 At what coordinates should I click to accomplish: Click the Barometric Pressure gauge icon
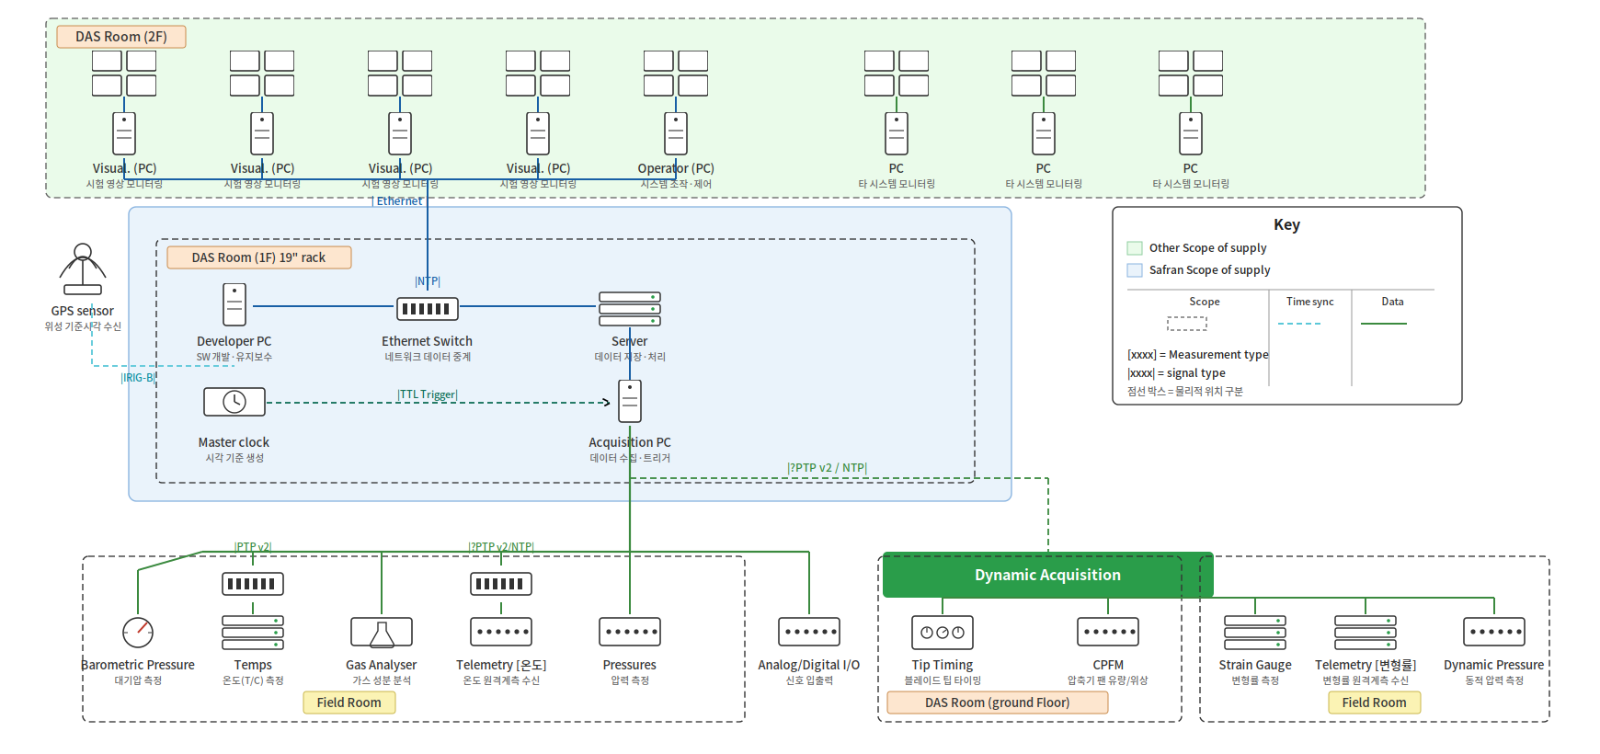coord(138,632)
